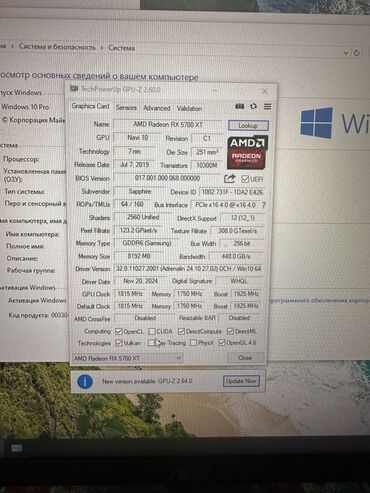Click the Lookup button
The height and width of the screenshot is (493, 370).
248,125
